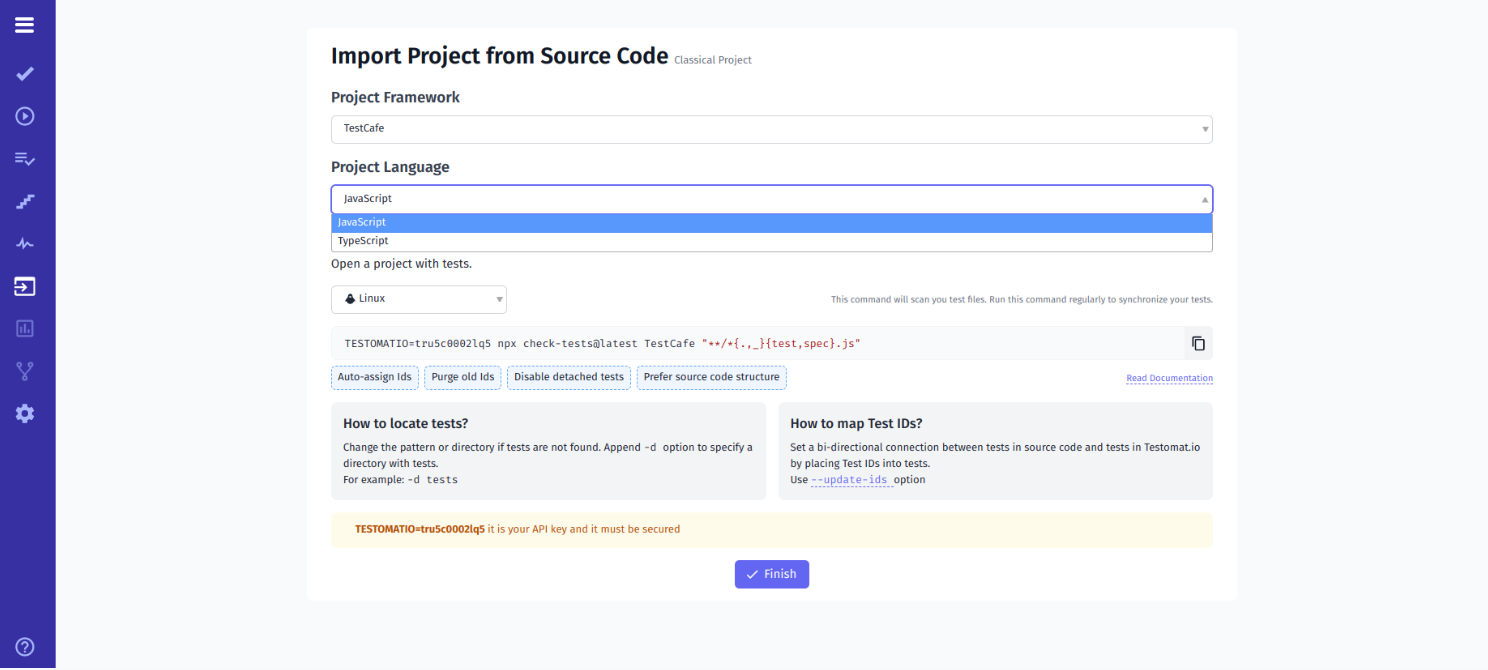
Task: Open the pulse activity icon in sidebar
Action: (x=24, y=243)
